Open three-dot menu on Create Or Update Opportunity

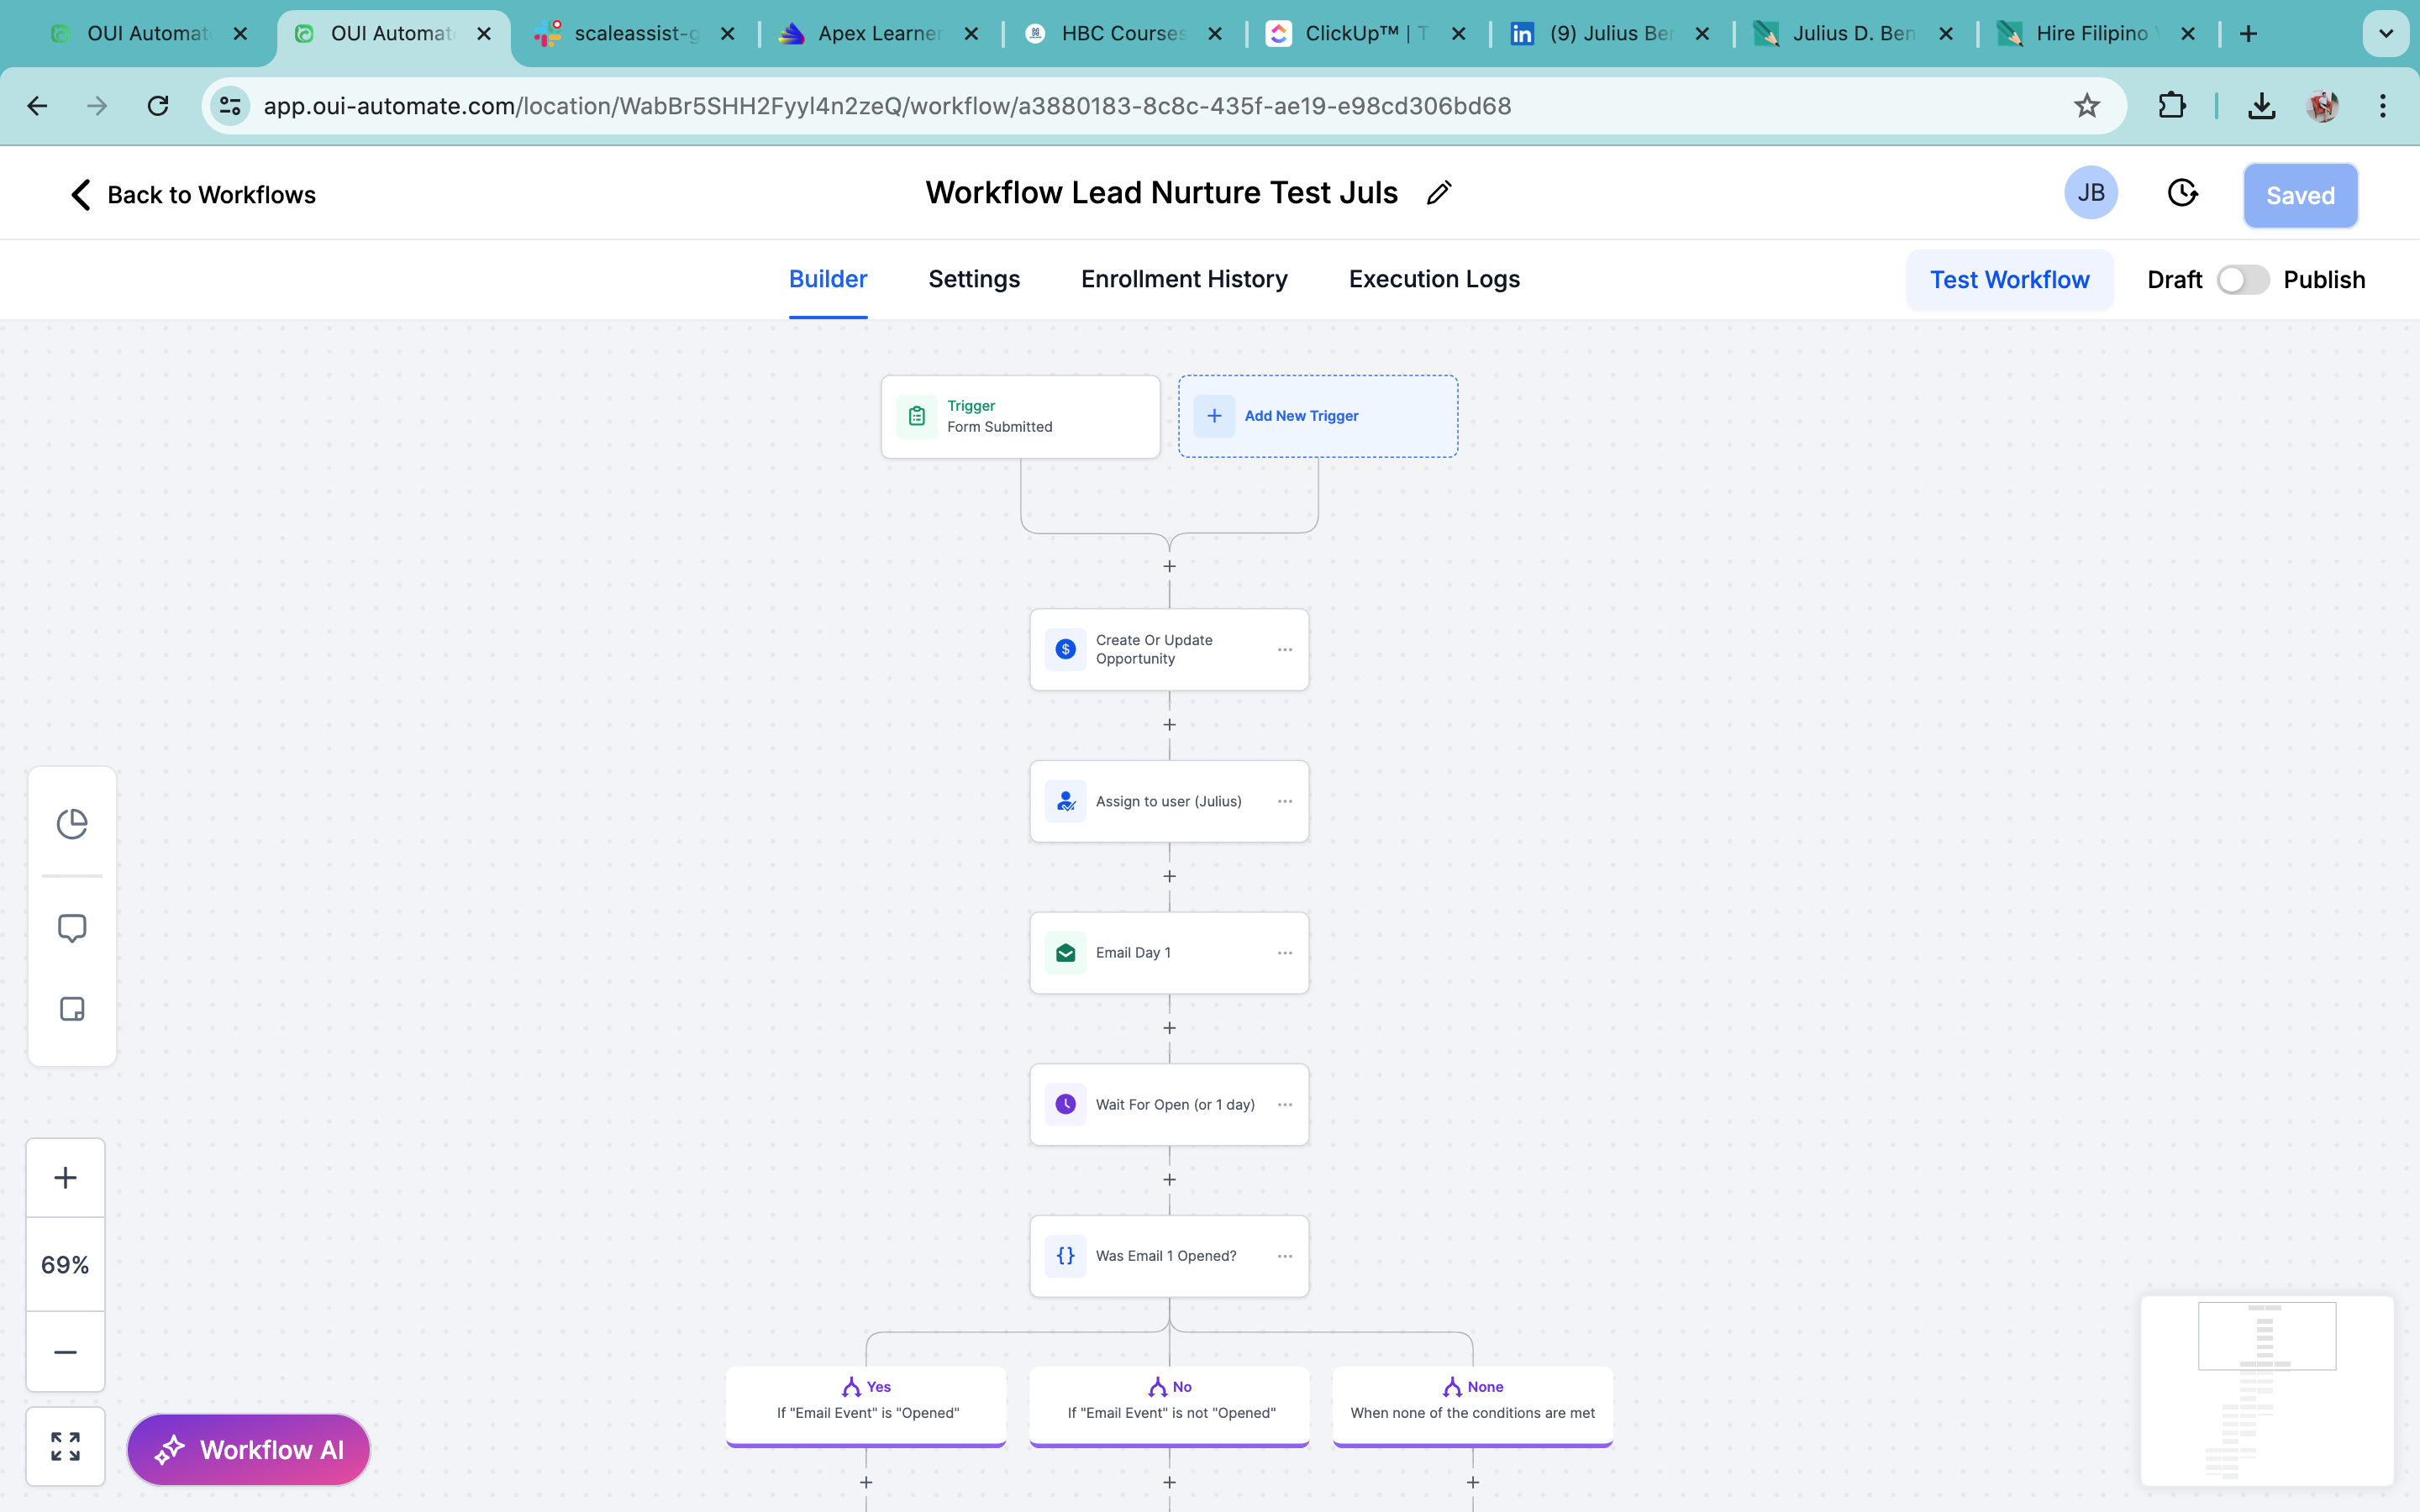(x=1285, y=650)
